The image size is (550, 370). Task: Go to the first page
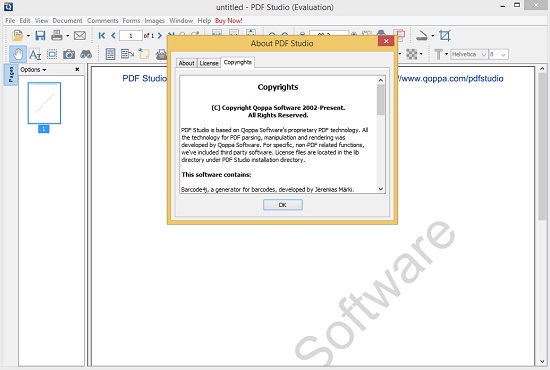point(102,35)
